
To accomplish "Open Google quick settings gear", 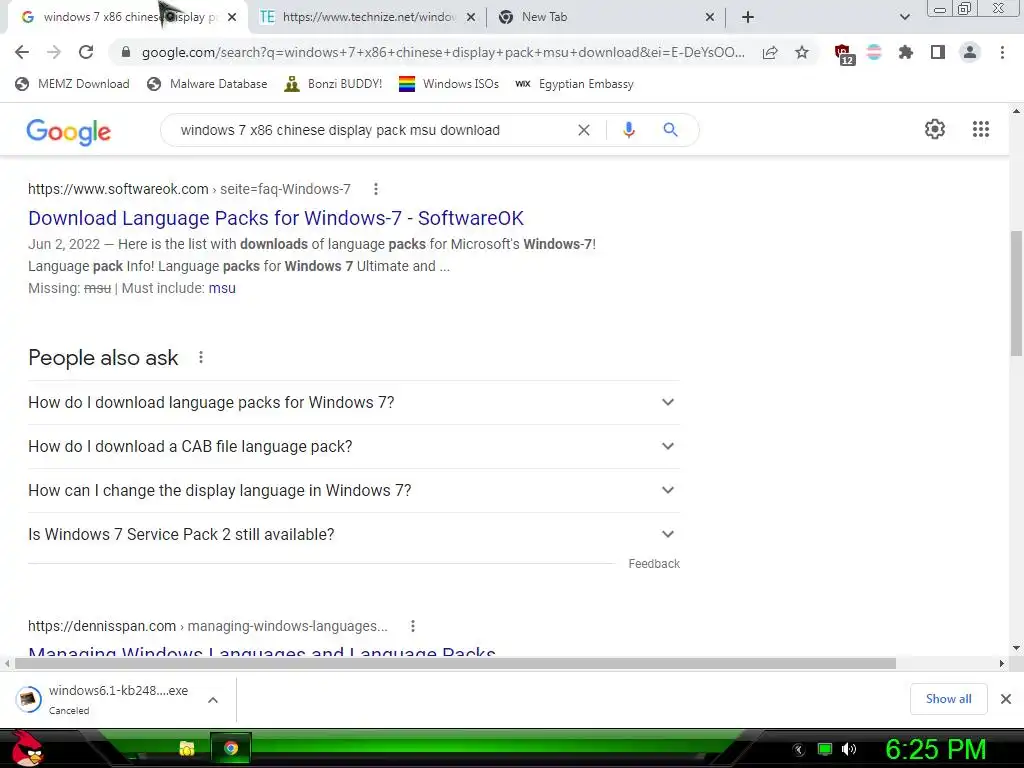I will 935,129.
